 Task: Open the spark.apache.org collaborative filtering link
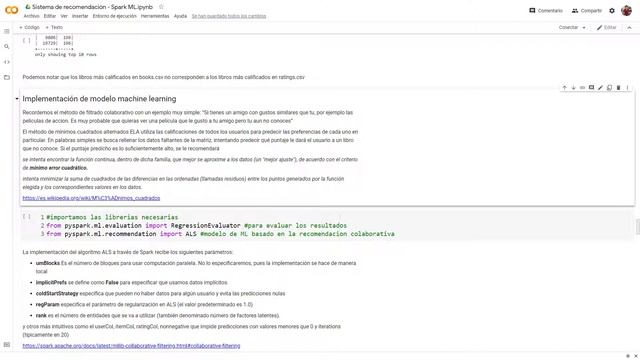tap(131, 346)
